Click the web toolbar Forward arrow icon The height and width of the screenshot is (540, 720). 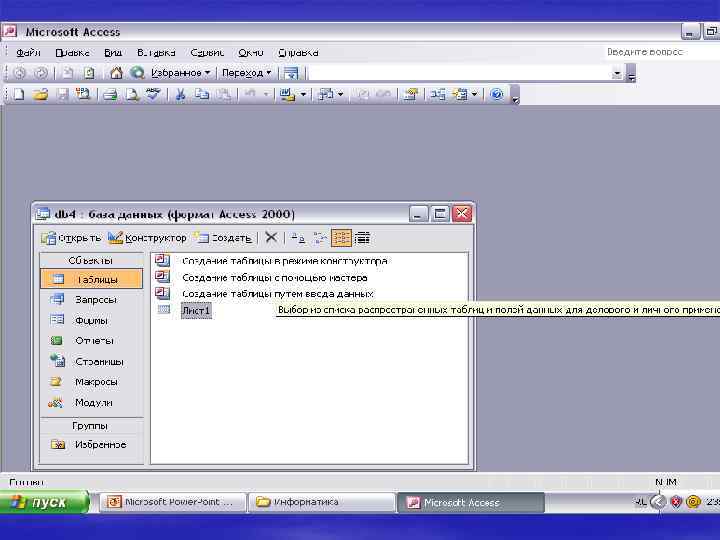point(41,73)
